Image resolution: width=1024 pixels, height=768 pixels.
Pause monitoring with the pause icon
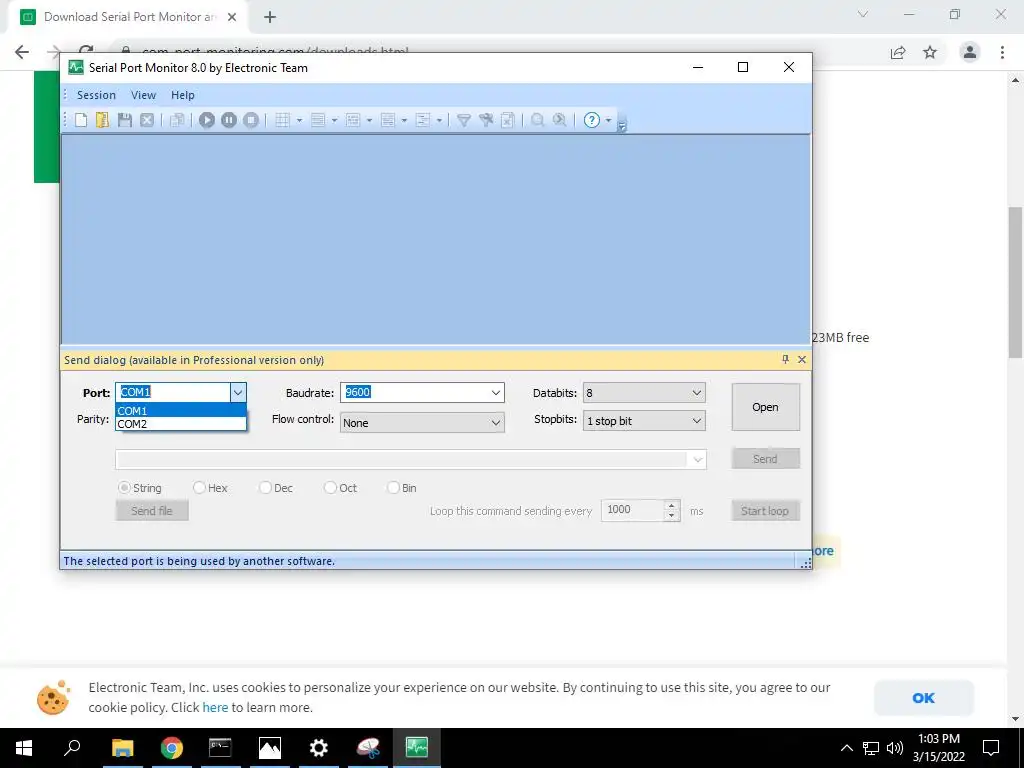[x=229, y=120]
